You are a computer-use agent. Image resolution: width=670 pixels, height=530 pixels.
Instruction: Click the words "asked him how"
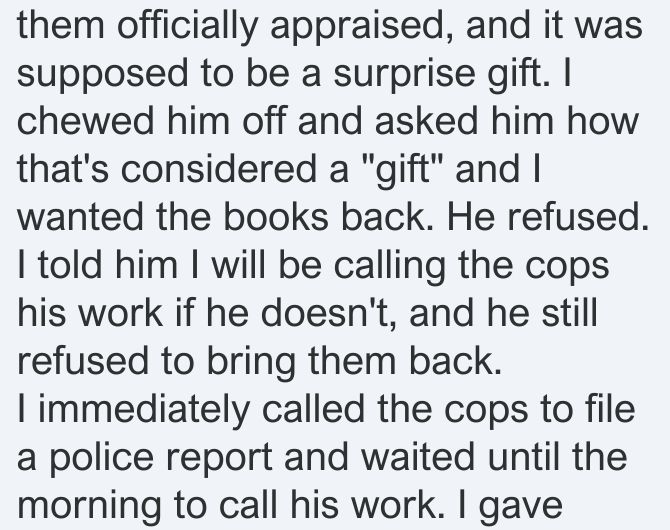click(x=506, y=121)
